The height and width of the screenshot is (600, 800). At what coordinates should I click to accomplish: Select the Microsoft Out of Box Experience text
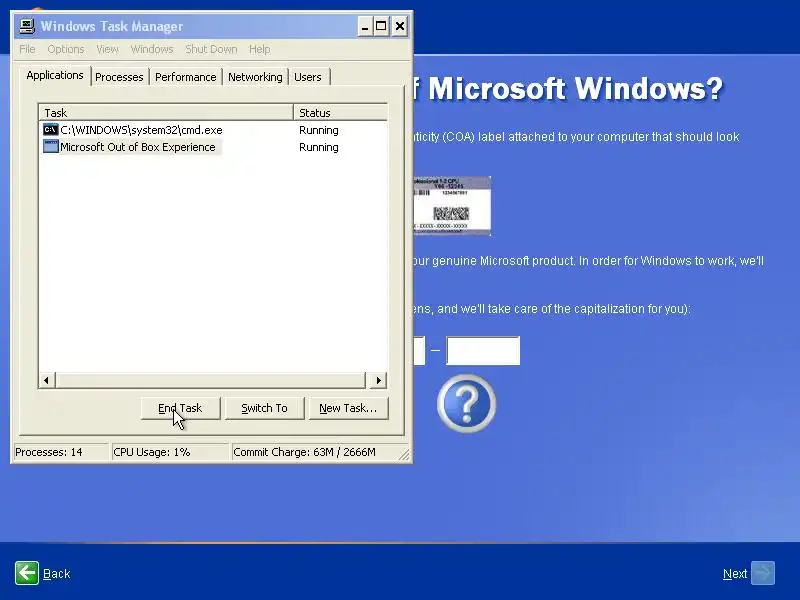coord(138,147)
